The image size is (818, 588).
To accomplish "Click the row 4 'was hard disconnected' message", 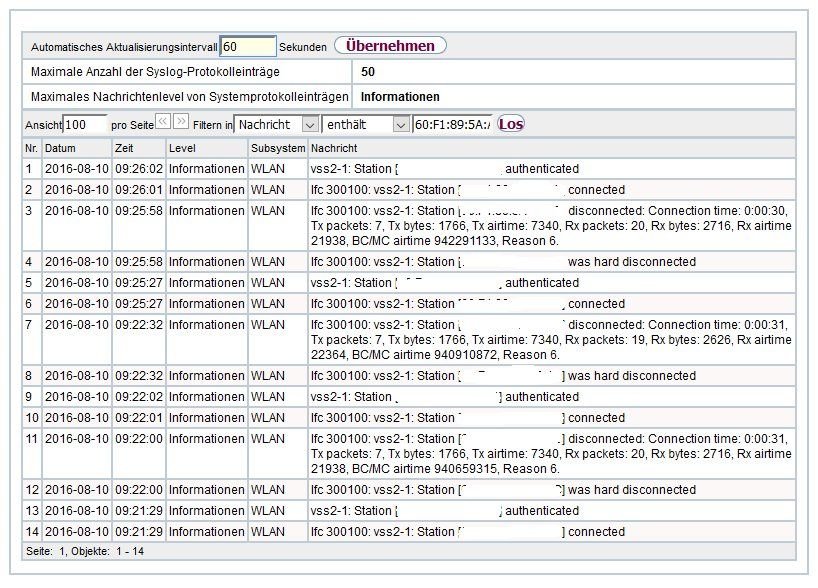I will coord(552,262).
